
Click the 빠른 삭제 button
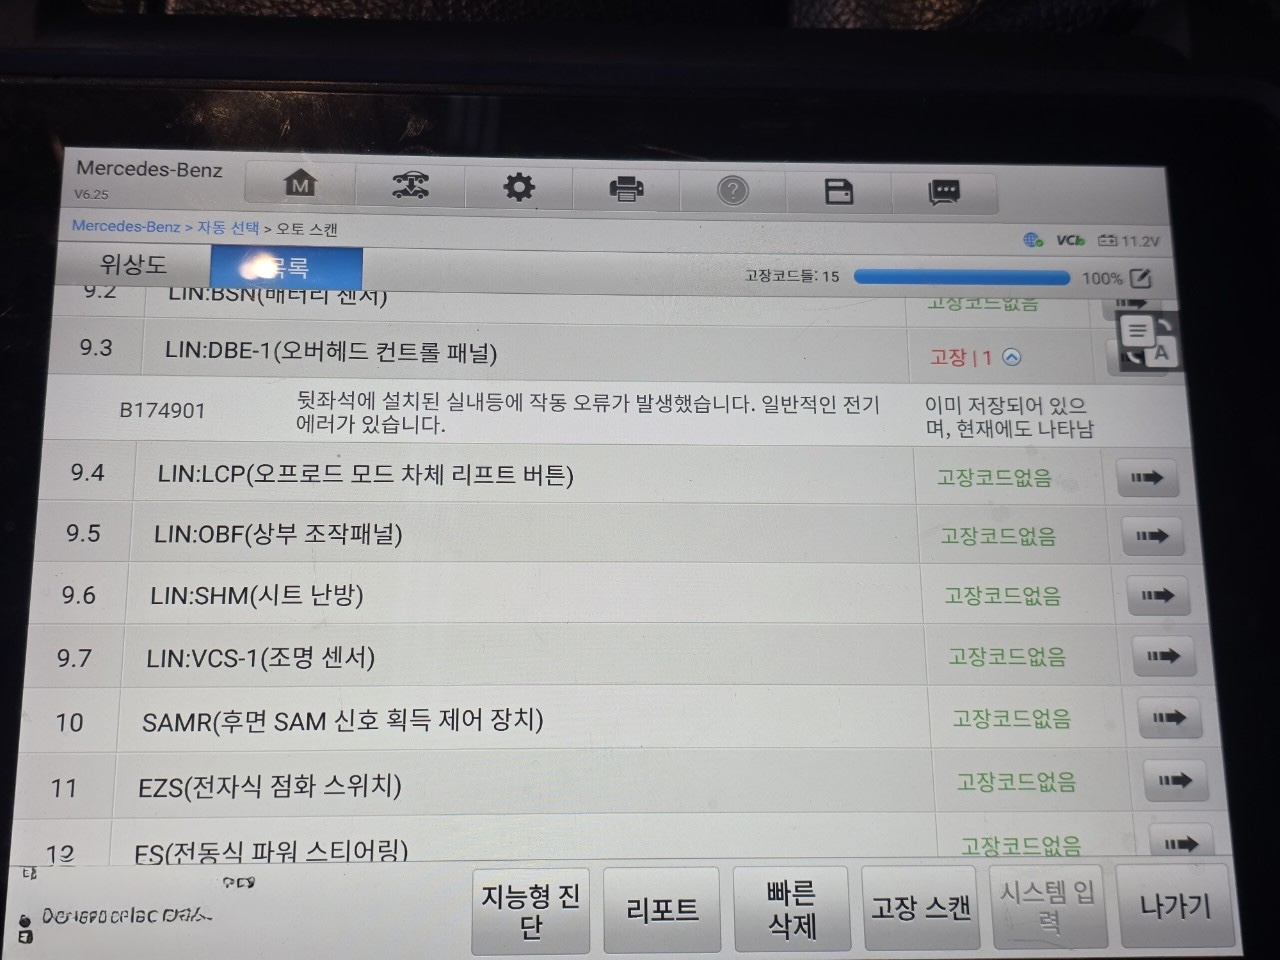(791, 909)
